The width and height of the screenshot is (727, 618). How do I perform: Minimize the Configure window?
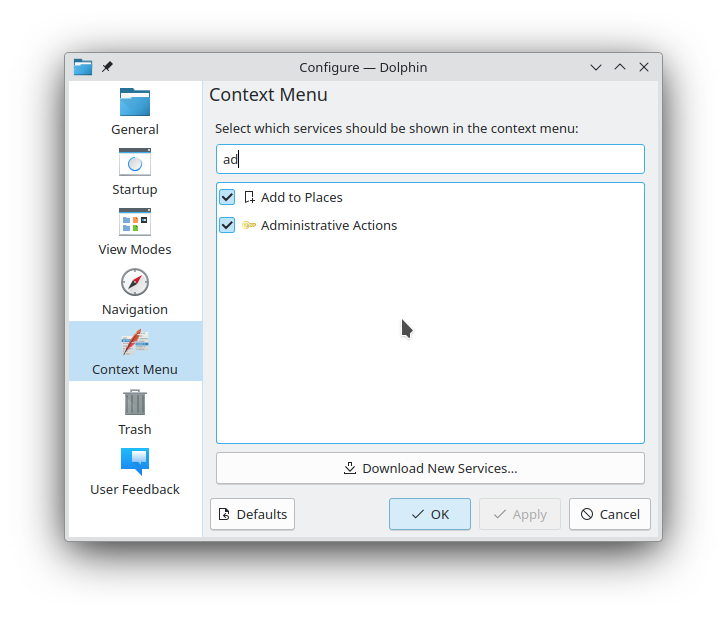click(596, 67)
